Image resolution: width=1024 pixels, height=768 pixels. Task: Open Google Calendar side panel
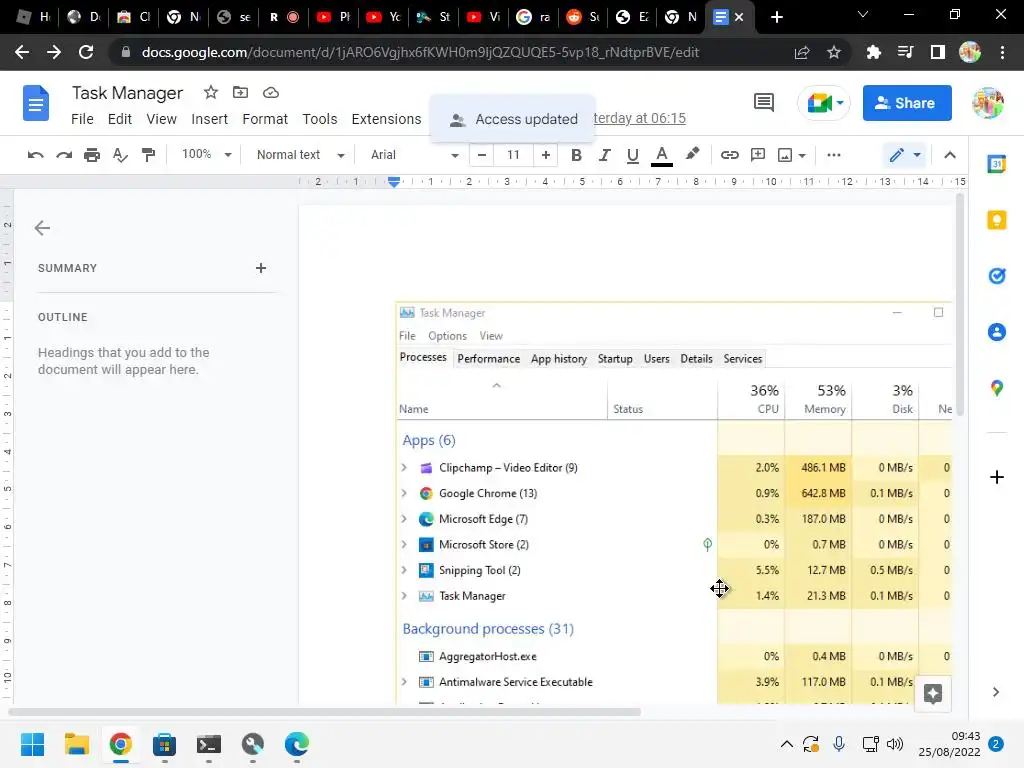click(x=996, y=164)
